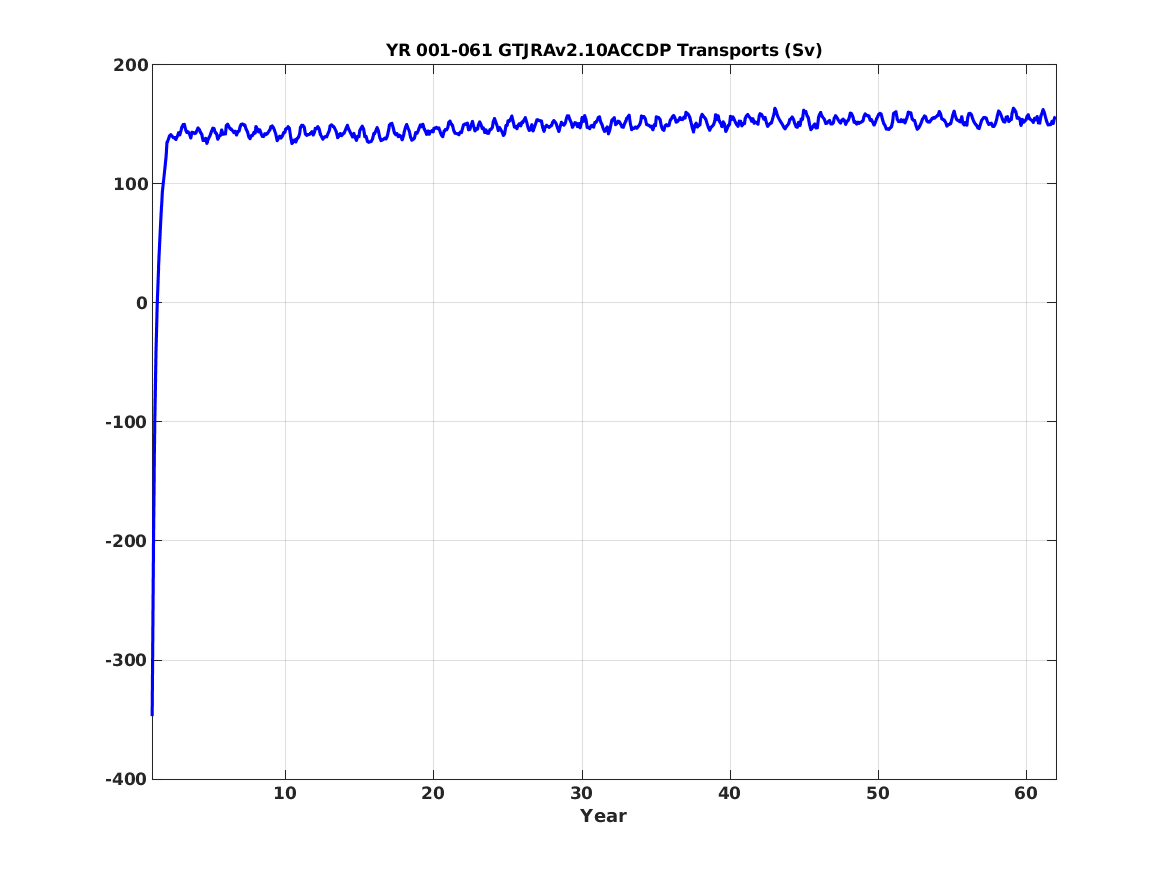Screen dimensions: 1167x875
Task: Click the plot title 'YR 001-061 GTJRAv2.10ACCDP Transports (Sv)'
Action: (x=604, y=50)
